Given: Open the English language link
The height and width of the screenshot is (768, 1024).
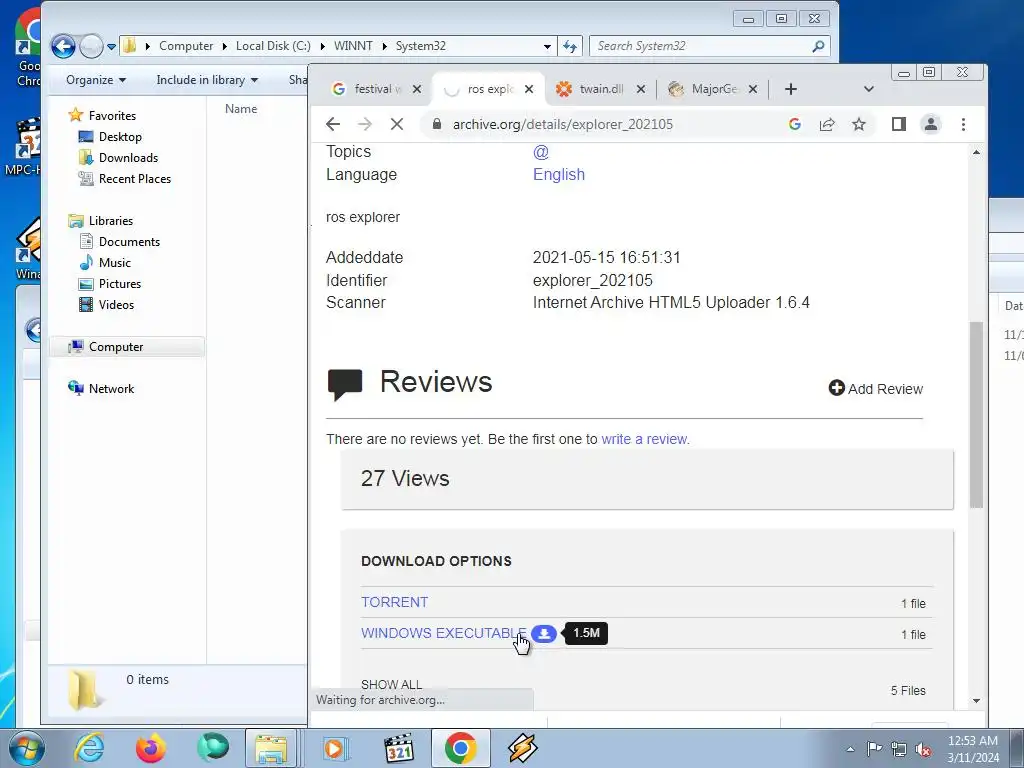Looking at the screenshot, I should tap(559, 174).
